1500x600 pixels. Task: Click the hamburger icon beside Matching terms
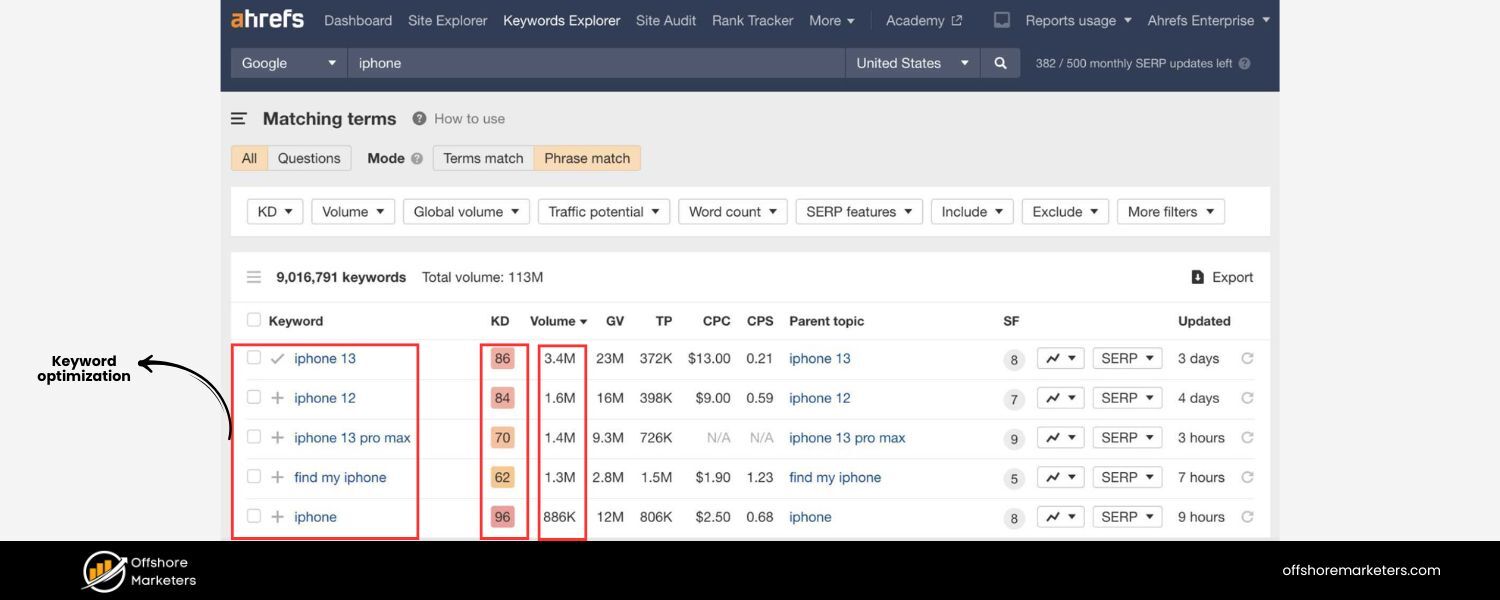(238, 118)
